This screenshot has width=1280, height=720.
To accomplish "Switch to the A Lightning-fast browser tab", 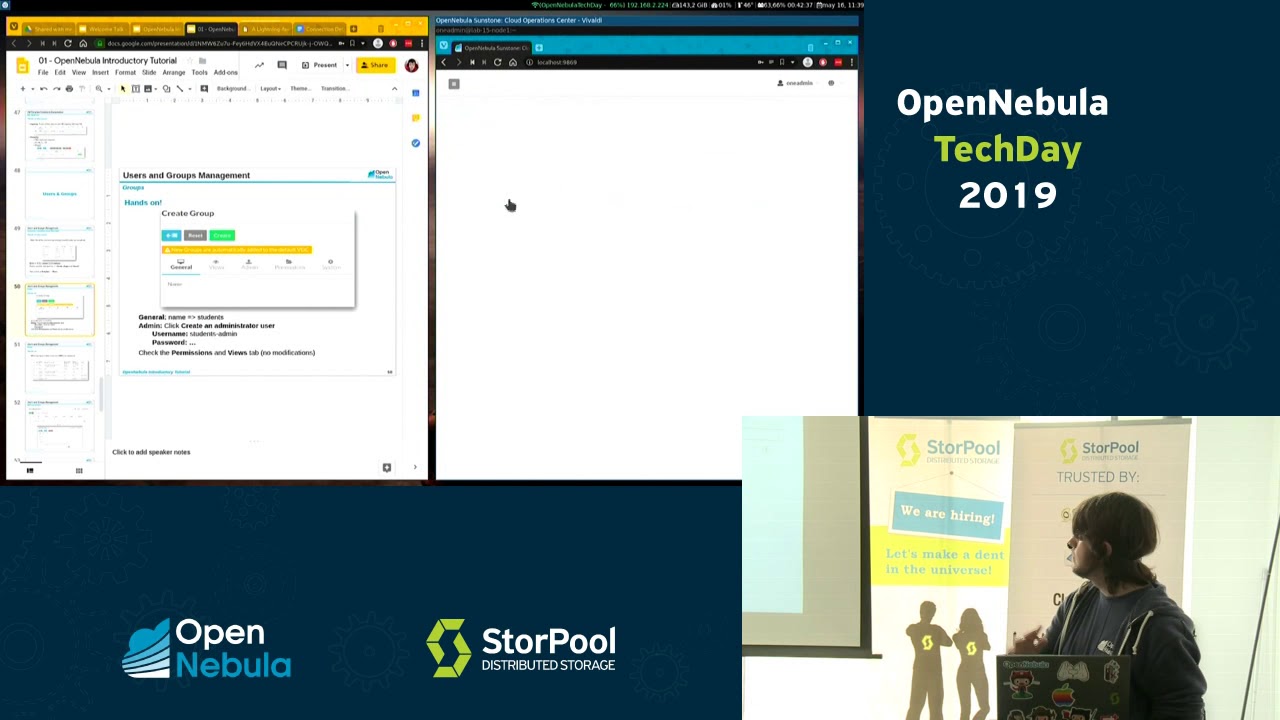I will (x=266, y=29).
